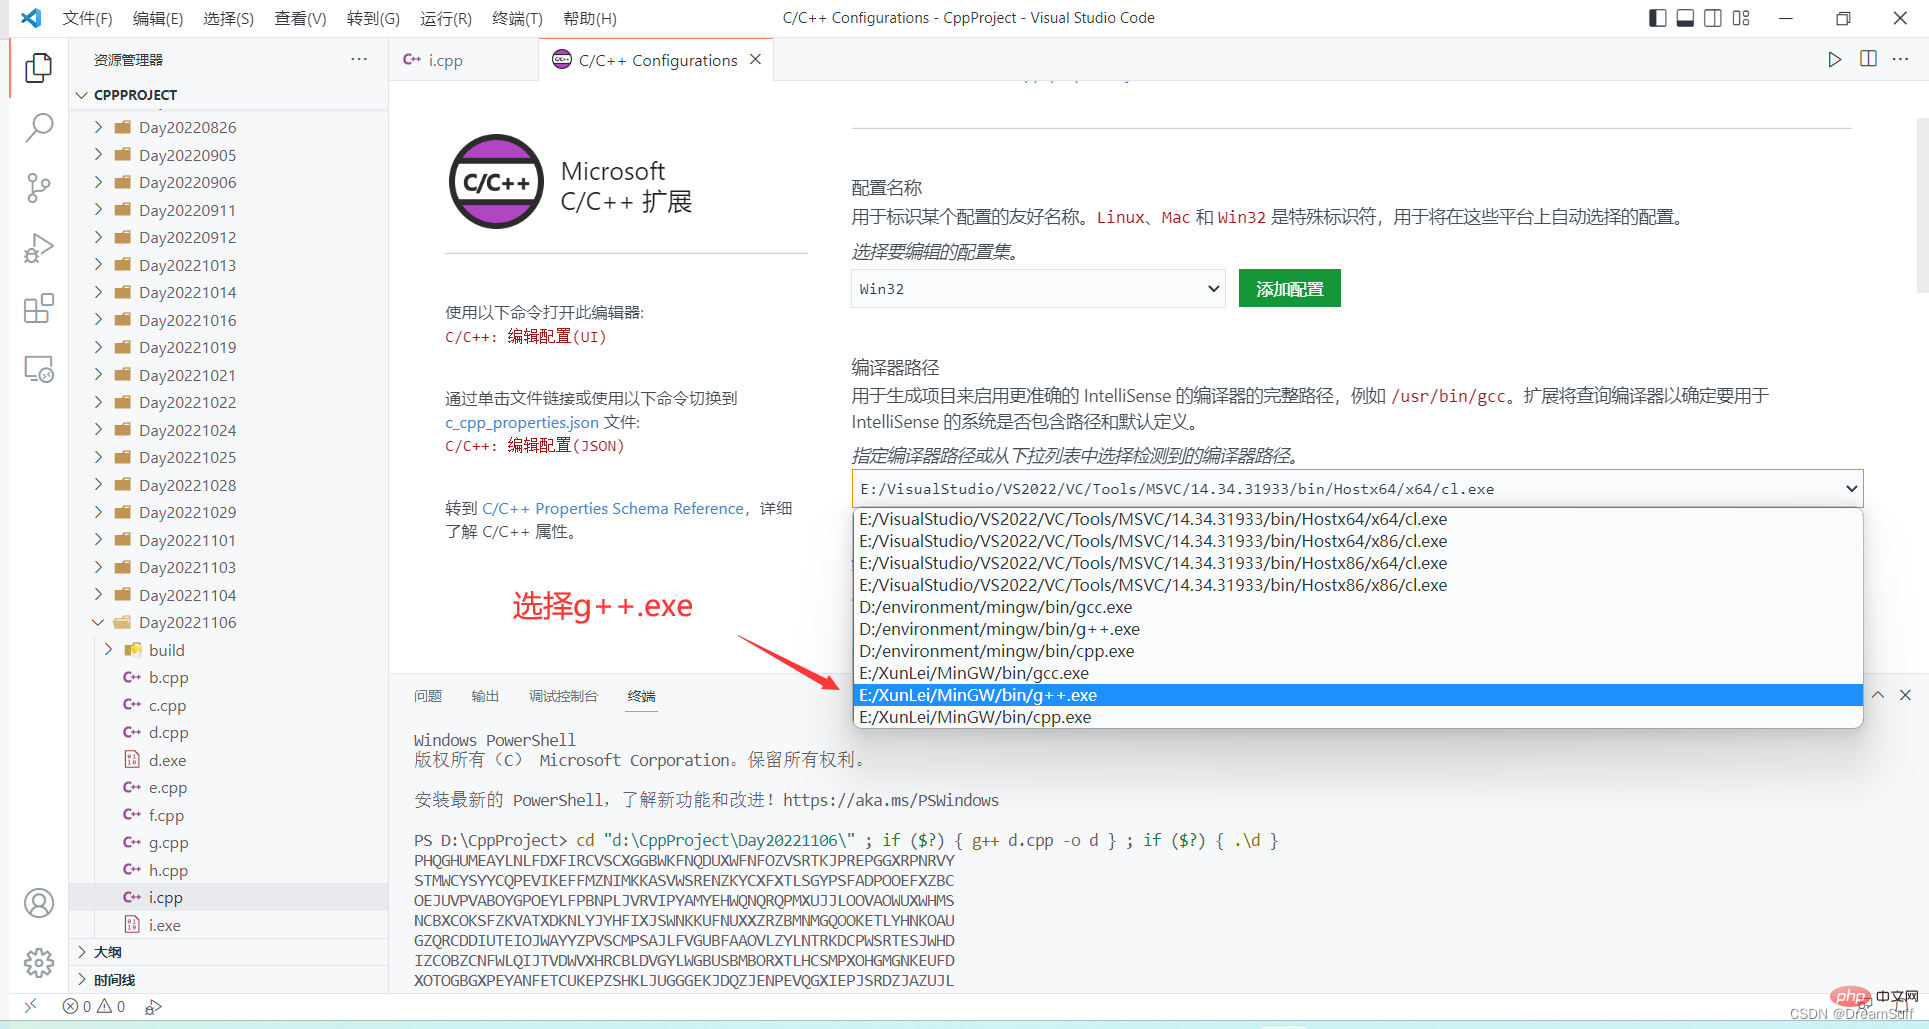
Task: Toggle the secondary sidebar layout button
Action: [x=1713, y=18]
